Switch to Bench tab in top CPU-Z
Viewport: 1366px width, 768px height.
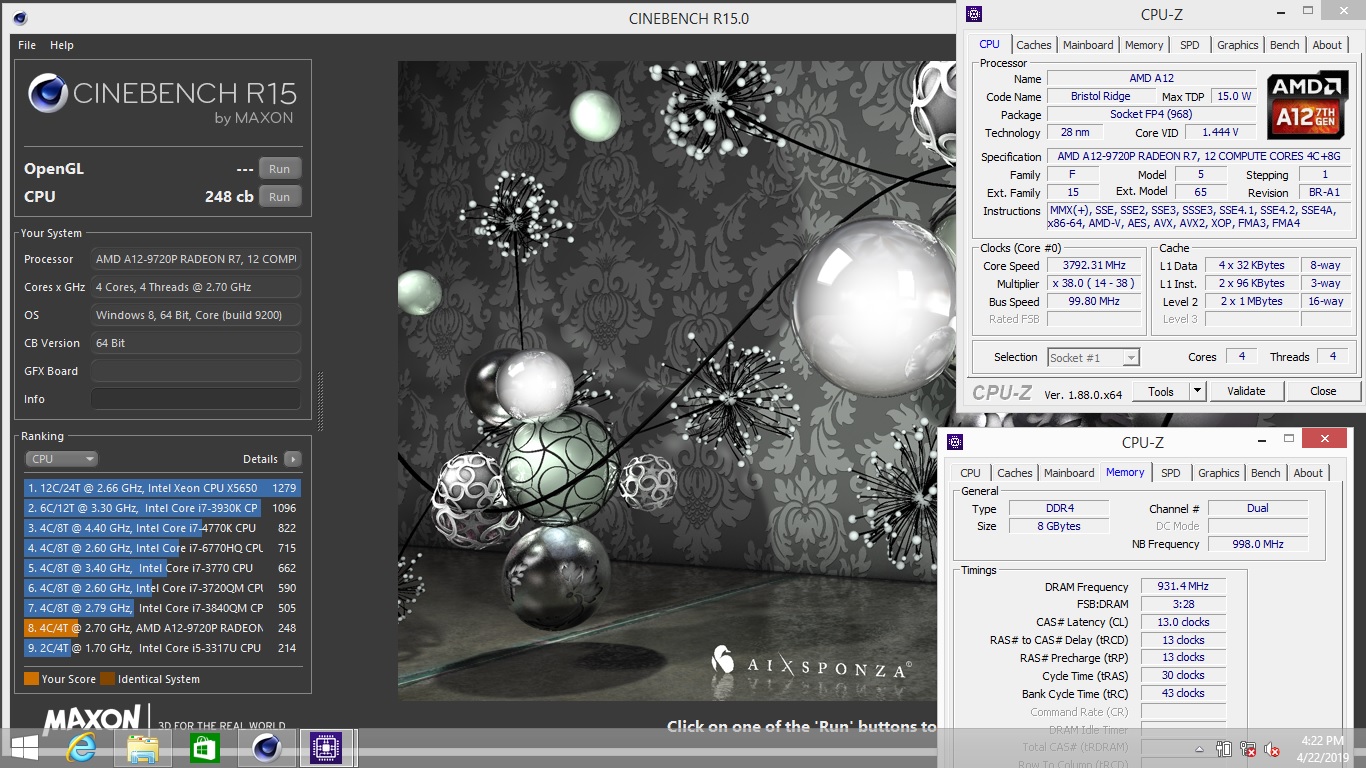click(1285, 45)
